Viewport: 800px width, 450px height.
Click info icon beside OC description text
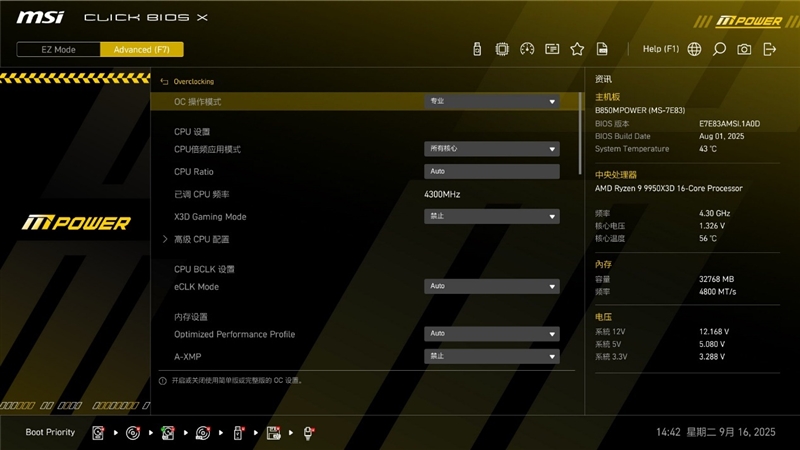tap(163, 381)
